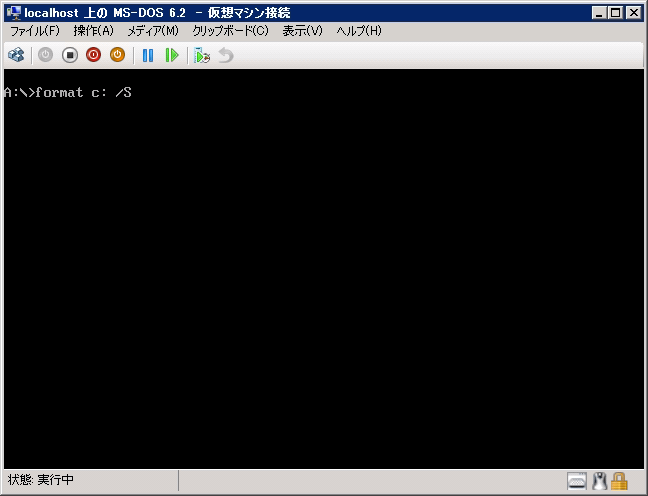The height and width of the screenshot is (496, 648).
Task: Open the ファイル(F) menu
Action: tap(35, 31)
